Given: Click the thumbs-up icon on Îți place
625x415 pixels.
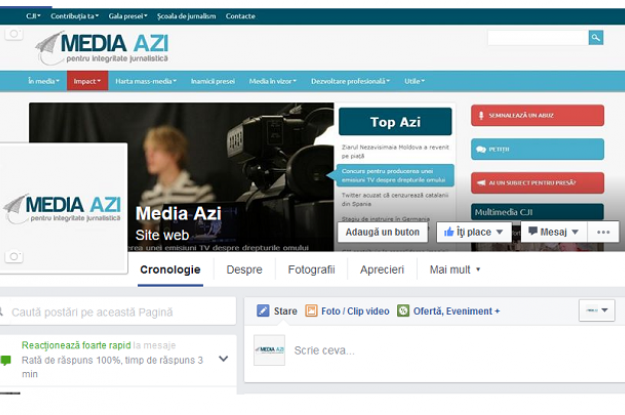Looking at the screenshot, I should tap(449, 232).
